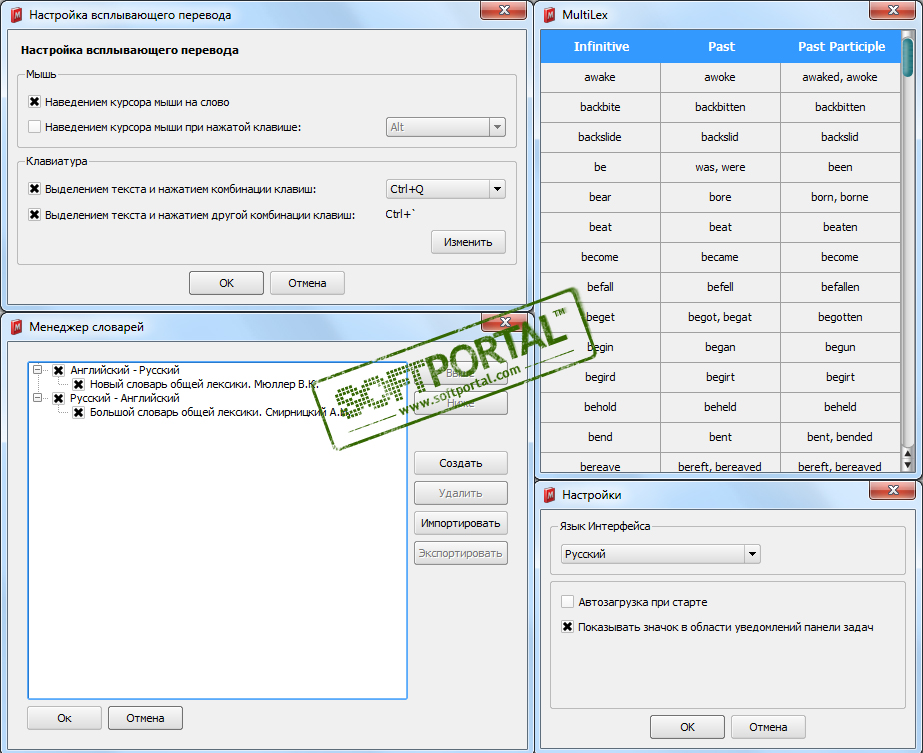Click the 'awake' infinitive cell
The height and width of the screenshot is (753, 923).
pos(600,77)
